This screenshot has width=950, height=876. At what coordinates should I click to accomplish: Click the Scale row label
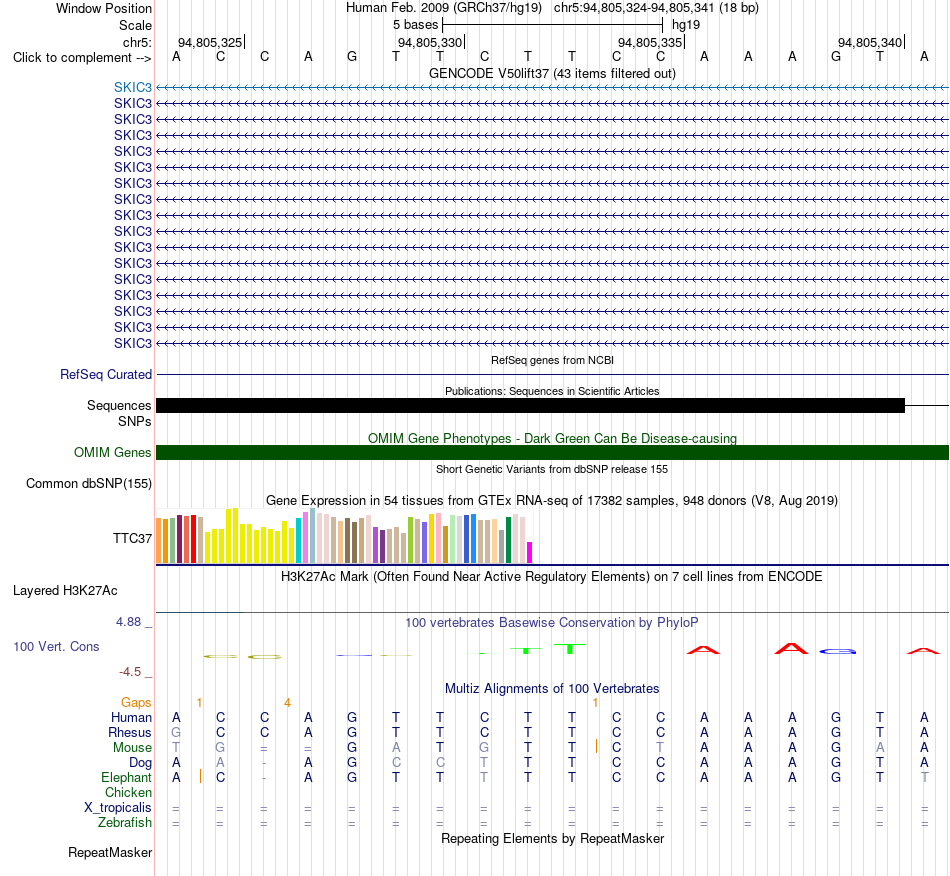click(135, 25)
